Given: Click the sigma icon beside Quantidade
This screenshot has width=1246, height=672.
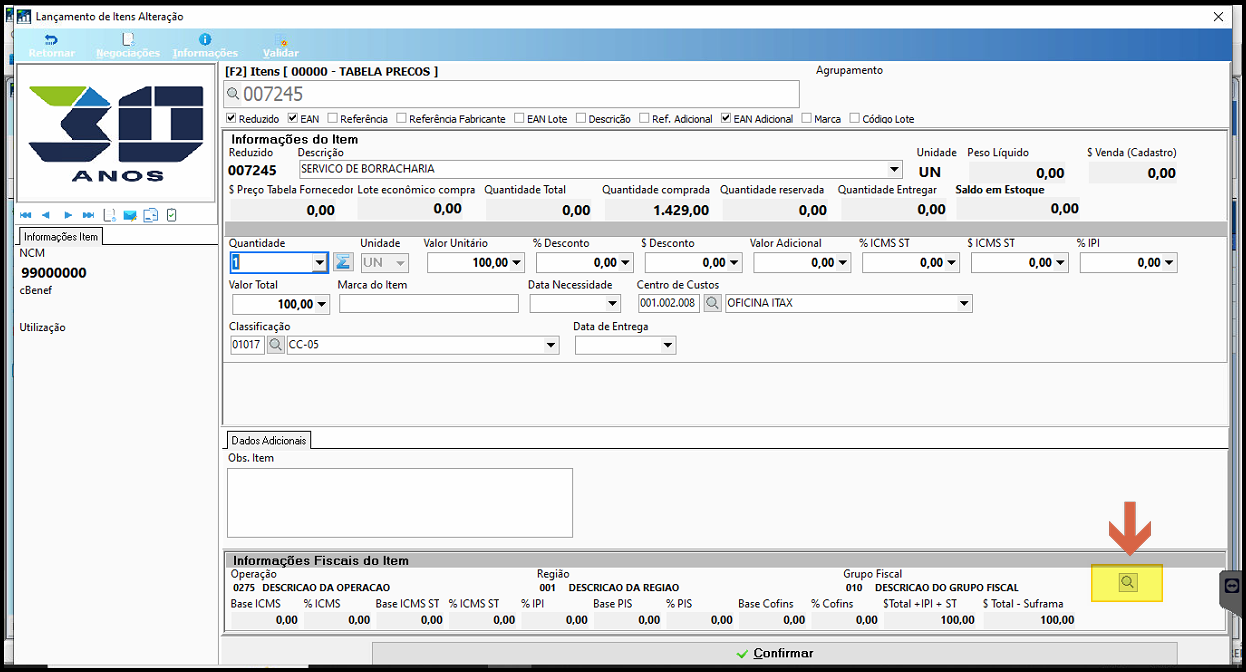Looking at the screenshot, I should (343, 262).
